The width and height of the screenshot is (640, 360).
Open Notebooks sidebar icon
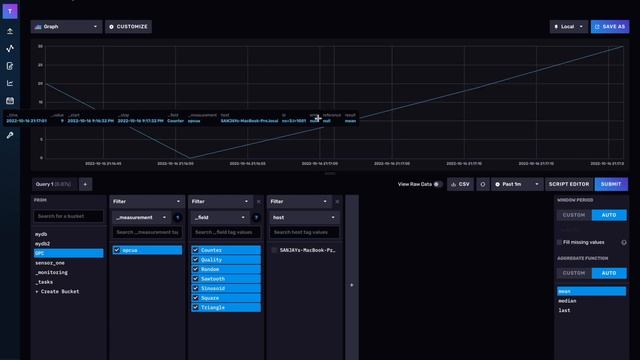pyautogui.click(x=10, y=66)
